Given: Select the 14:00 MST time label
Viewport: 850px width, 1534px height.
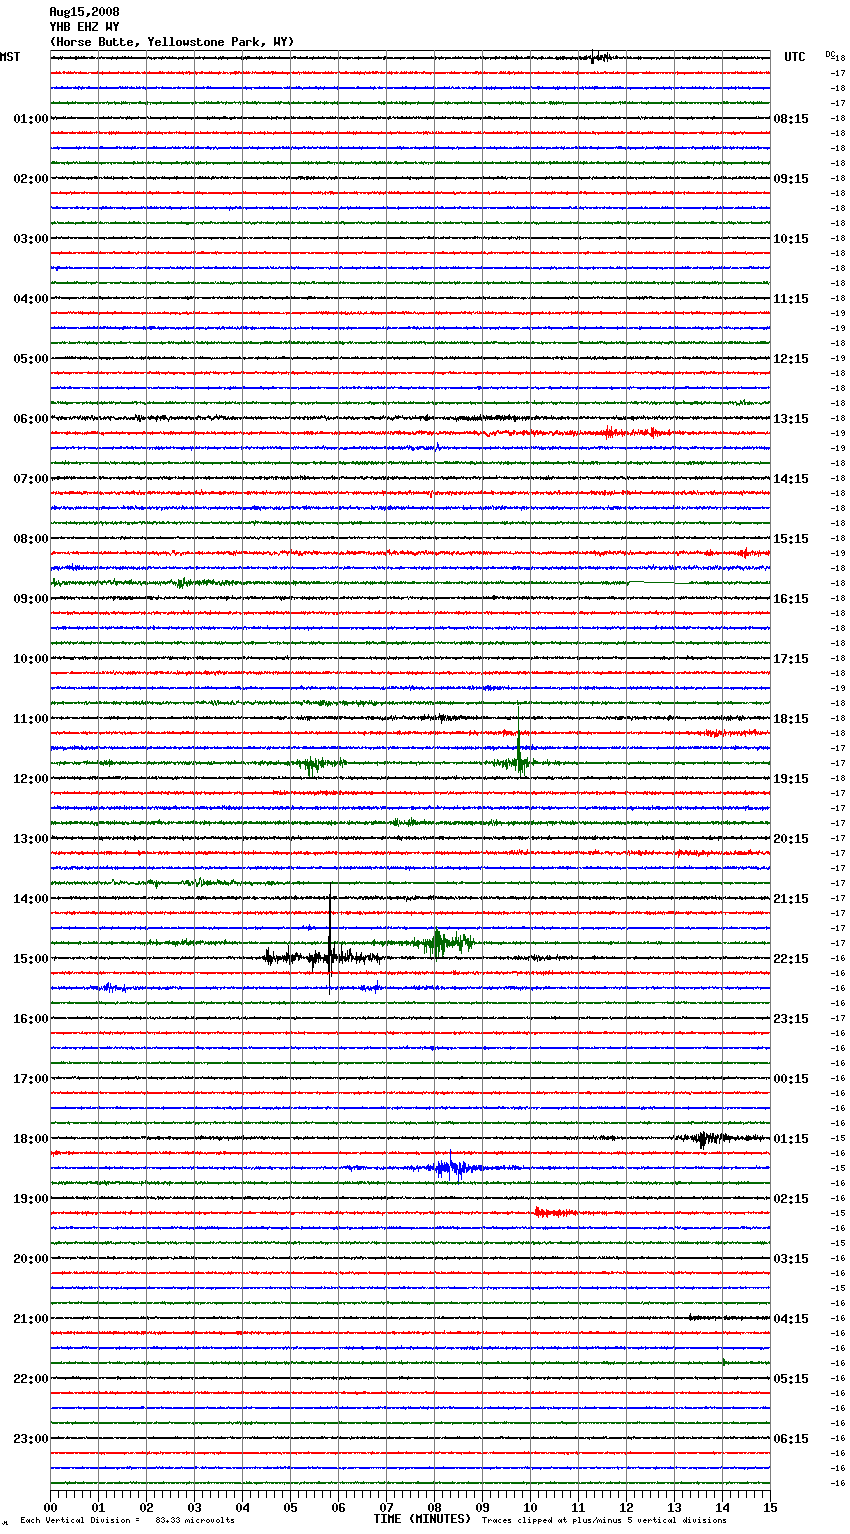Looking at the screenshot, I should pyautogui.click(x=31, y=899).
